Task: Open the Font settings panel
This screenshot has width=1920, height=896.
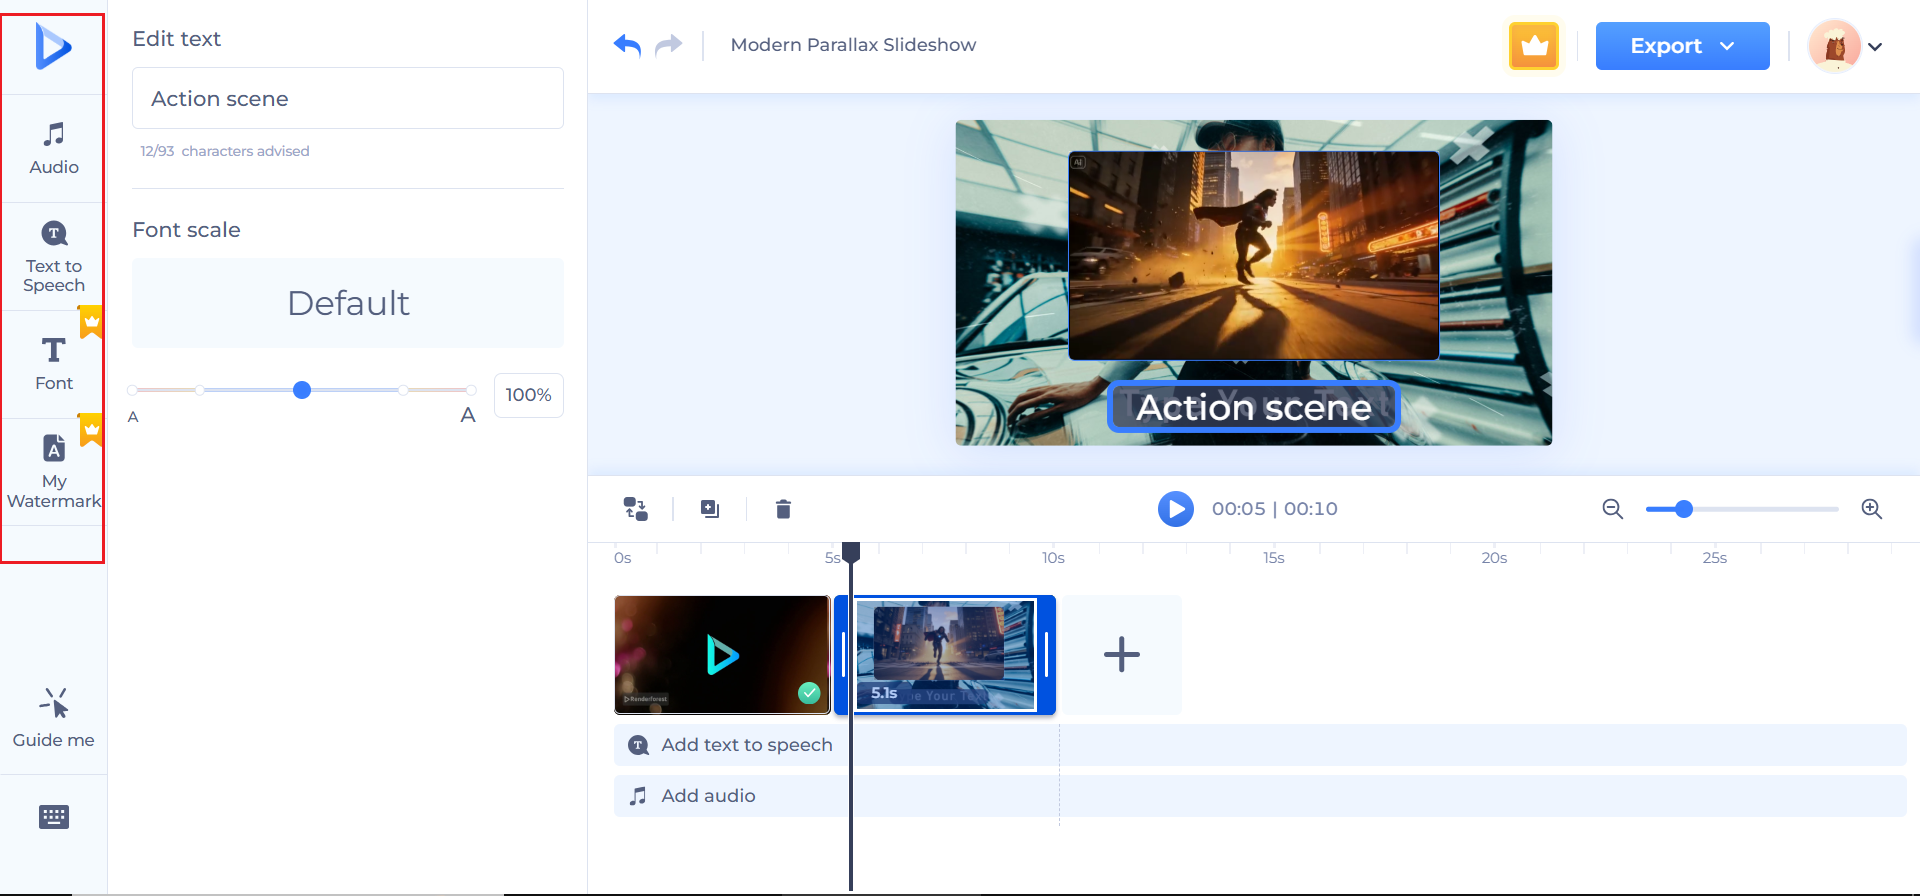Action: point(54,364)
